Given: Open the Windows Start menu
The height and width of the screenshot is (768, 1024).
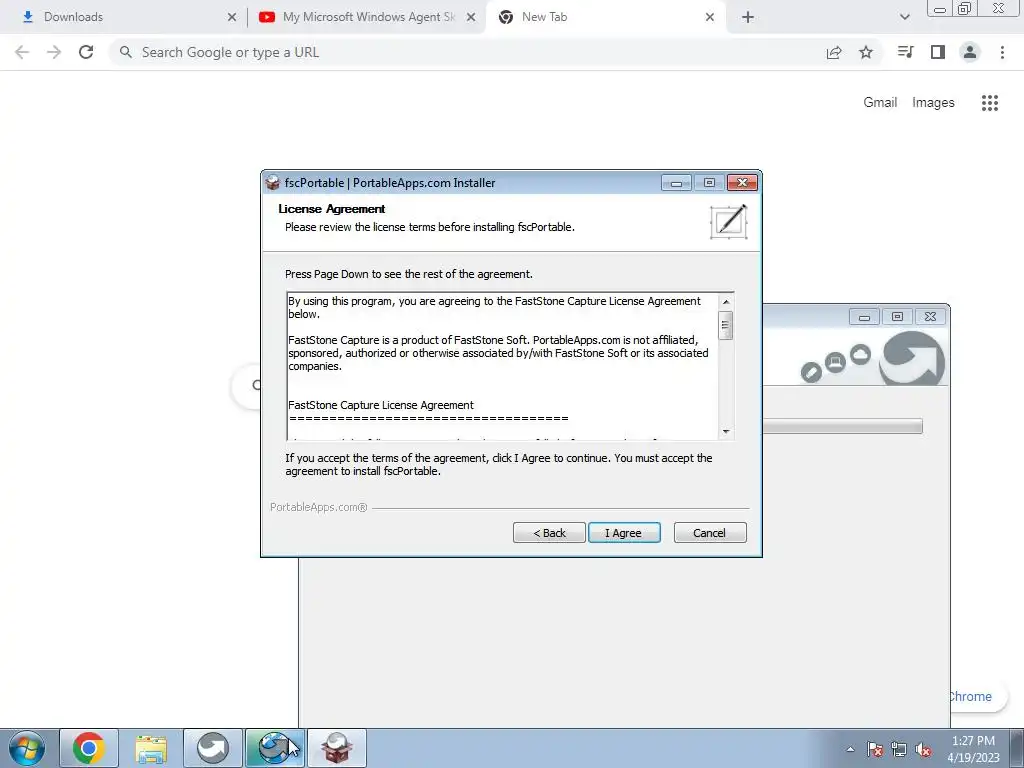Looking at the screenshot, I should pyautogui.click(x=26, y=748).
